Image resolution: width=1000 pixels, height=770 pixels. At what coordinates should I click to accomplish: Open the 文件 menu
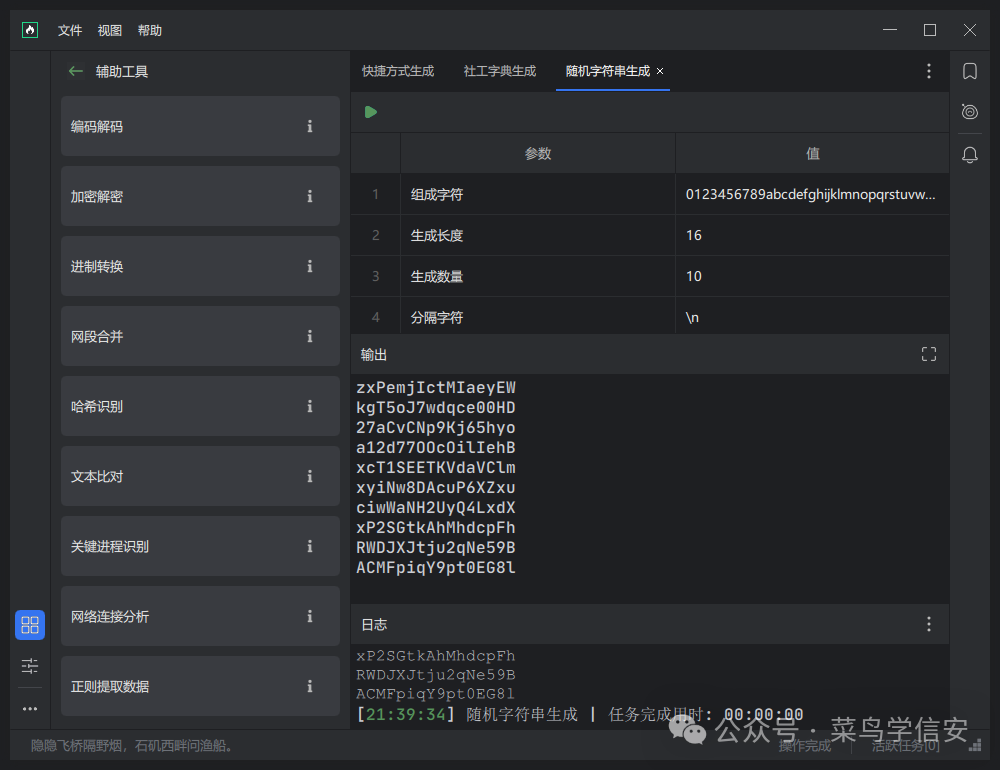(69, 30)
